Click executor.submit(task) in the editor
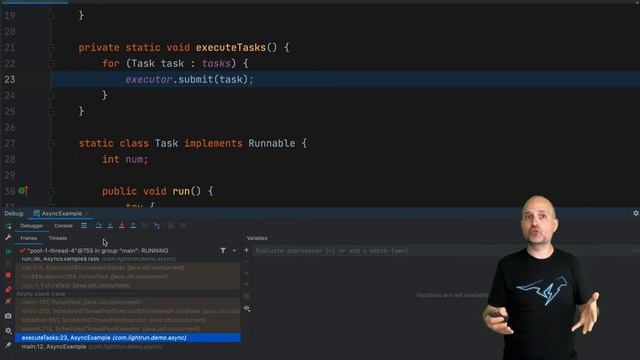 (189, 79)
